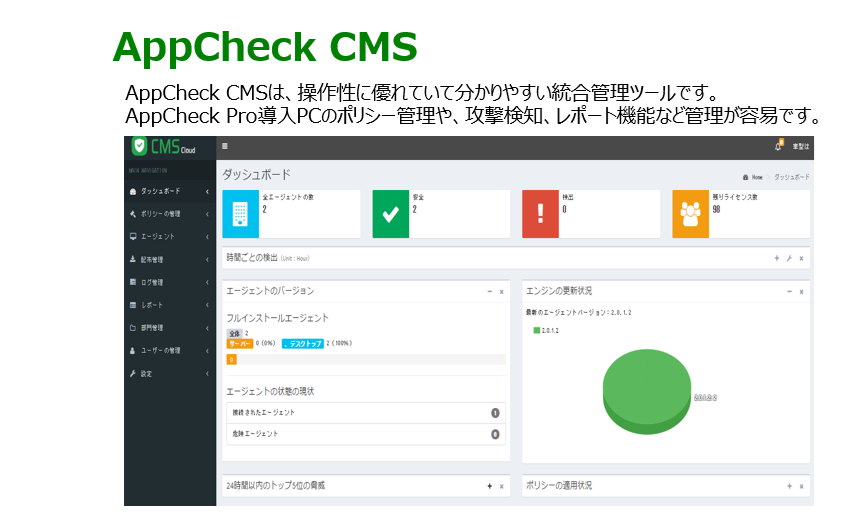Open レポート in the sidebar menu
This screenshot has height=528, width=859.
pyautogui.click(x=170, y=305)
